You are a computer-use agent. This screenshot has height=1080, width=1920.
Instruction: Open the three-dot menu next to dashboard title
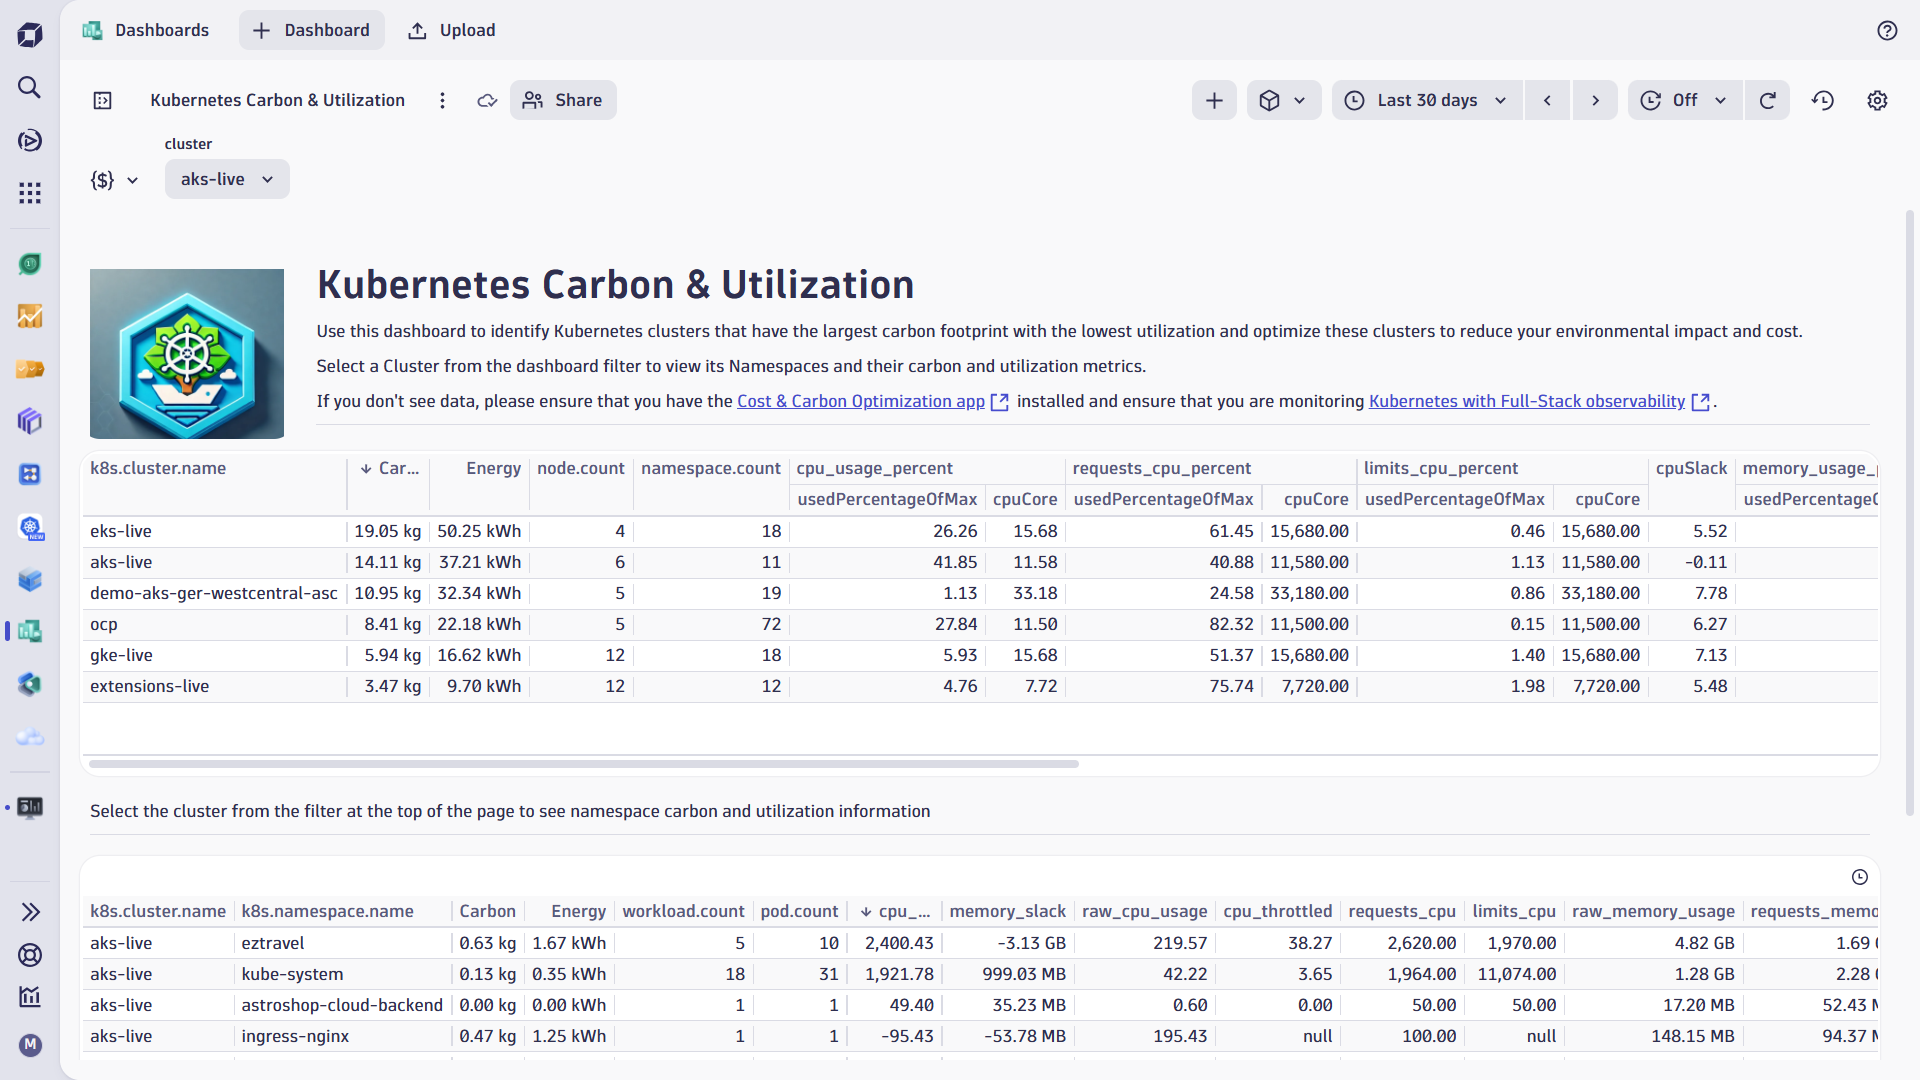pos(442,100)
